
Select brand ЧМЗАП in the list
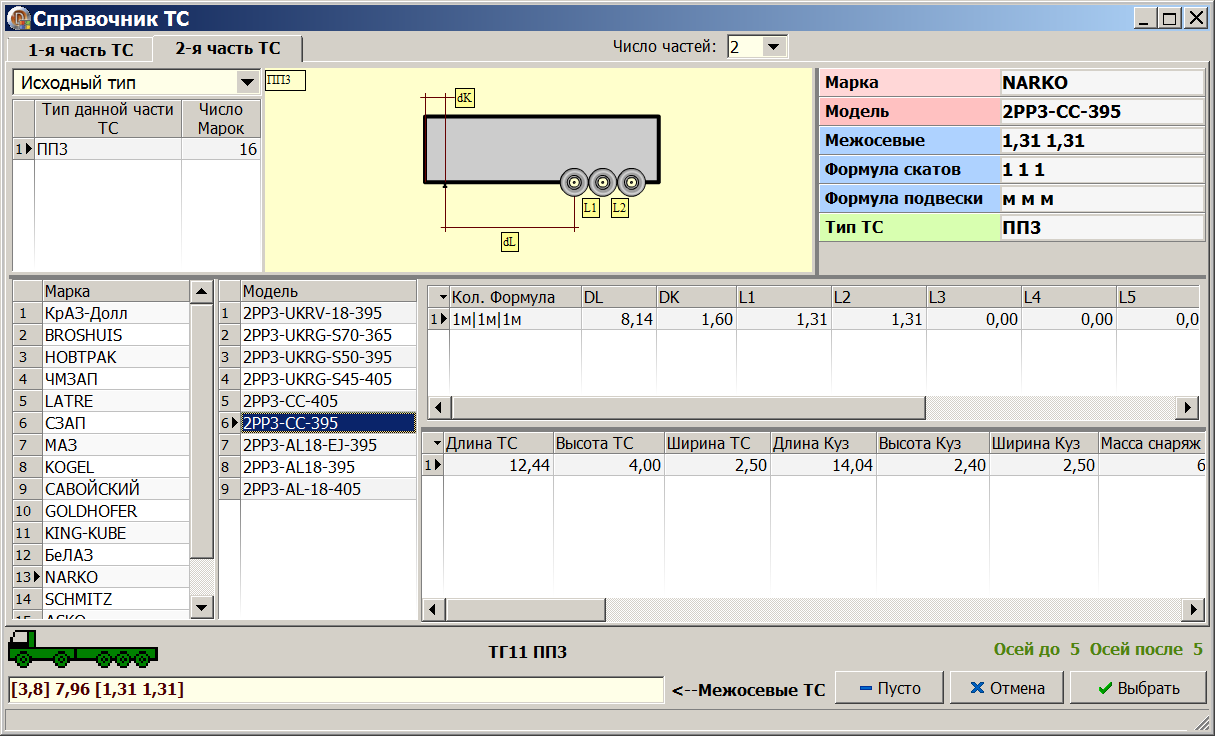(115, 379)
